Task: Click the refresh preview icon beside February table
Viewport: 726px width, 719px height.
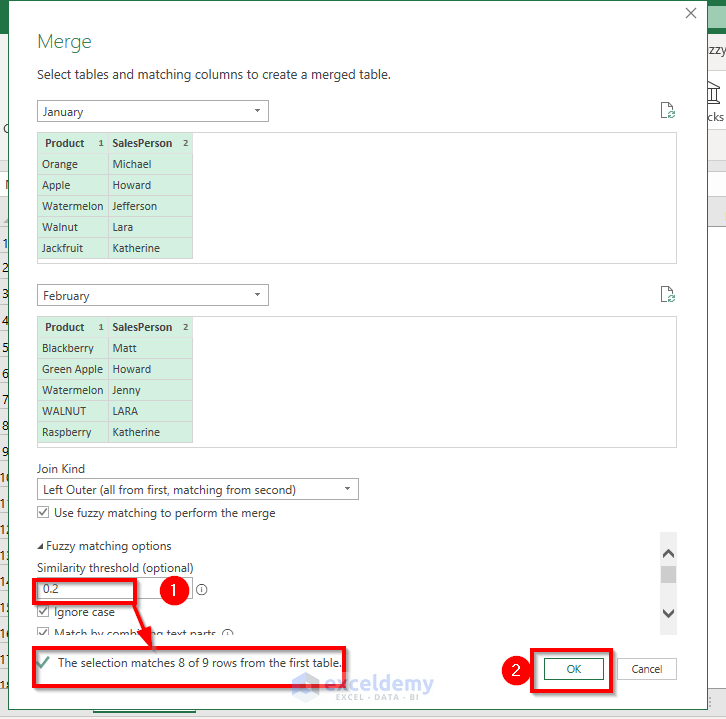Action: [667, 294]
